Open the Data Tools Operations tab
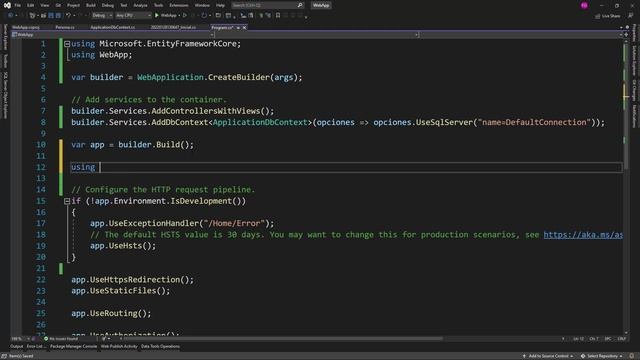 (x=160, y=347)
